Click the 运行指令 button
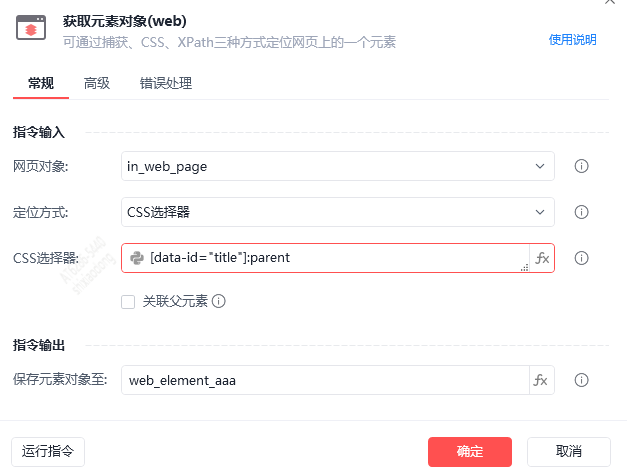The width and height of the screenshot is (627, 476). point(48,451)
